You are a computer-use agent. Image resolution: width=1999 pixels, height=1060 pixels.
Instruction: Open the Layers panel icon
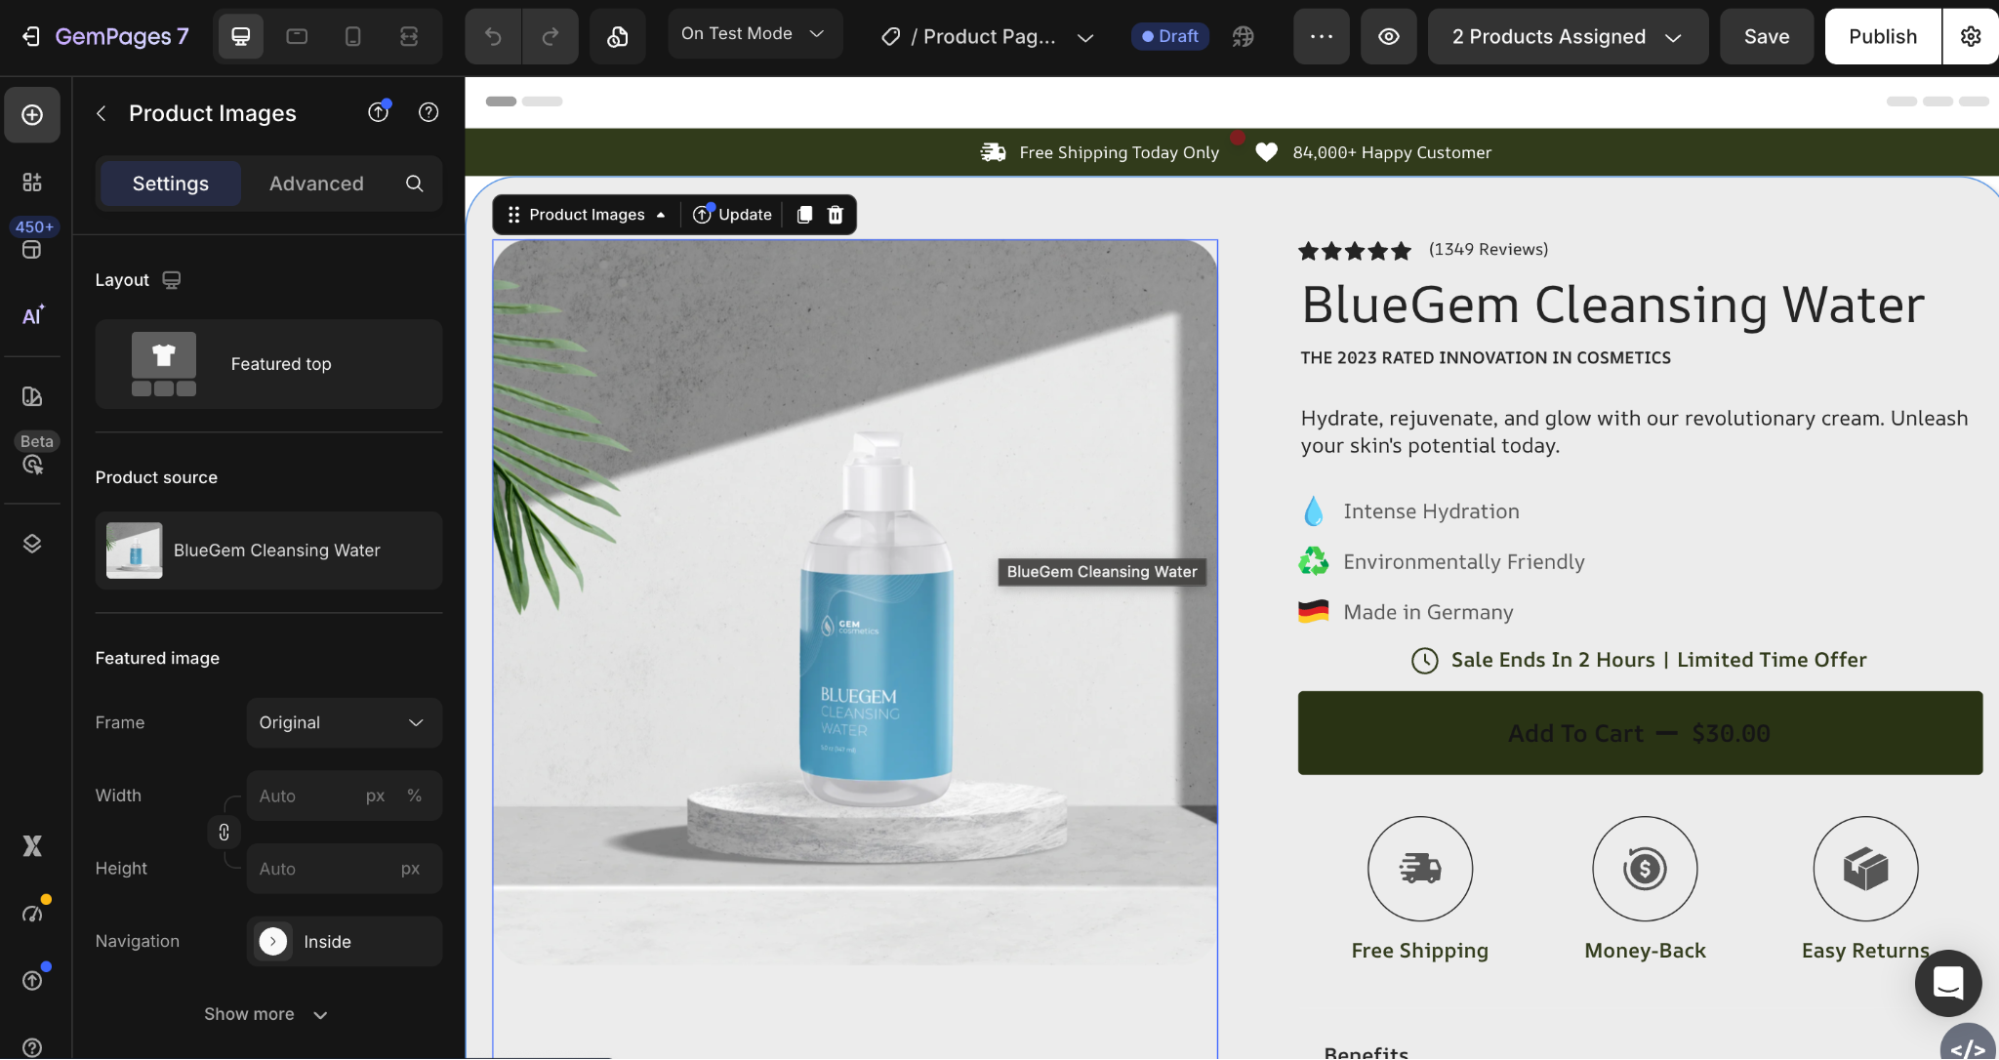[32, 543]
